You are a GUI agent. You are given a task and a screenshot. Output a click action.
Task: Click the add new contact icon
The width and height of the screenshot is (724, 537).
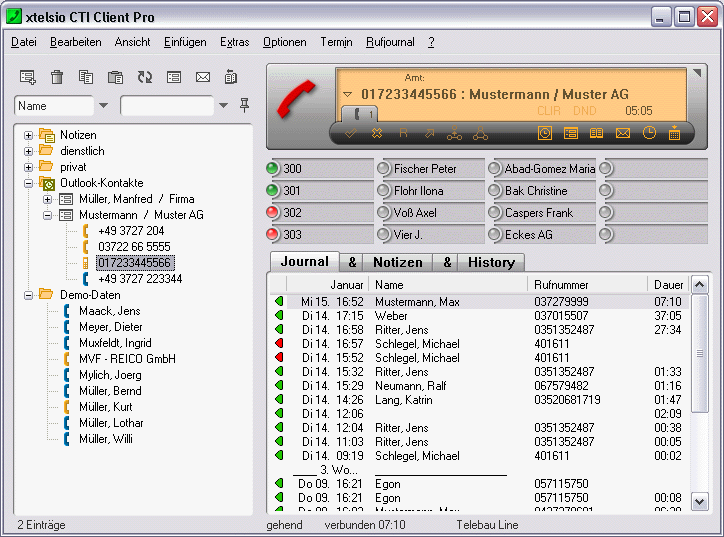click(28, 77)
